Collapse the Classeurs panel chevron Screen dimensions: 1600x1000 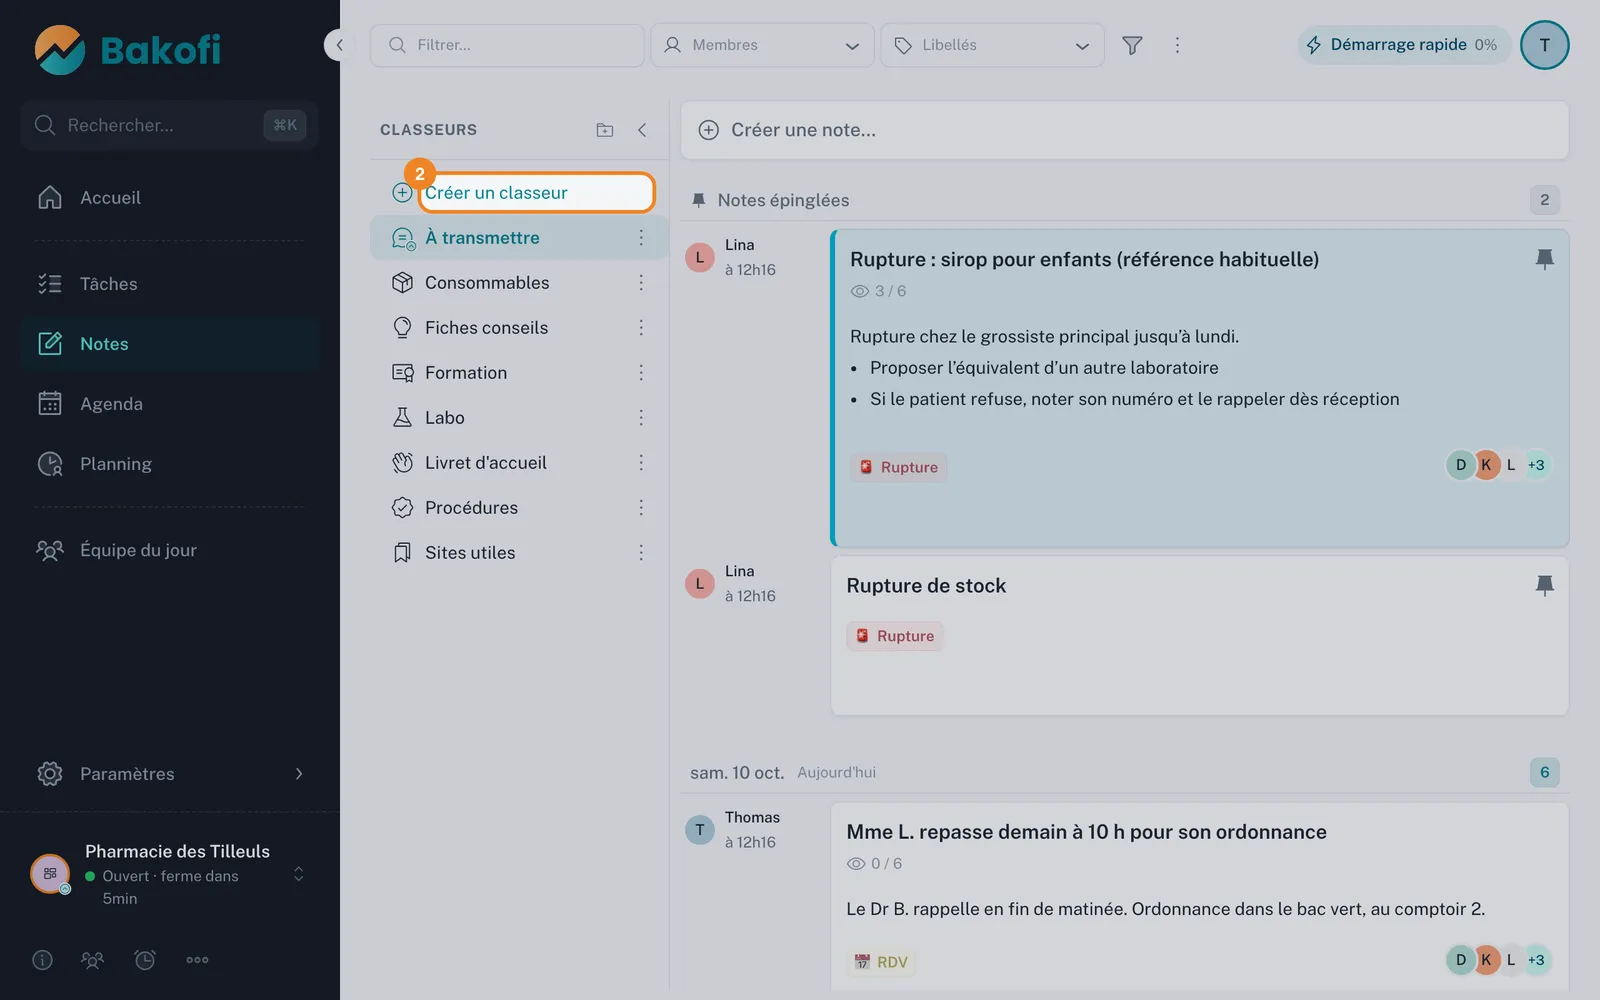point(642,130)
